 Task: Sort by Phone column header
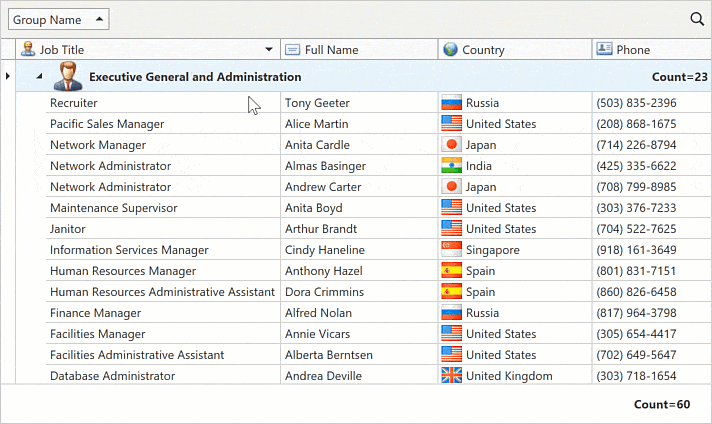pos(652,49)
